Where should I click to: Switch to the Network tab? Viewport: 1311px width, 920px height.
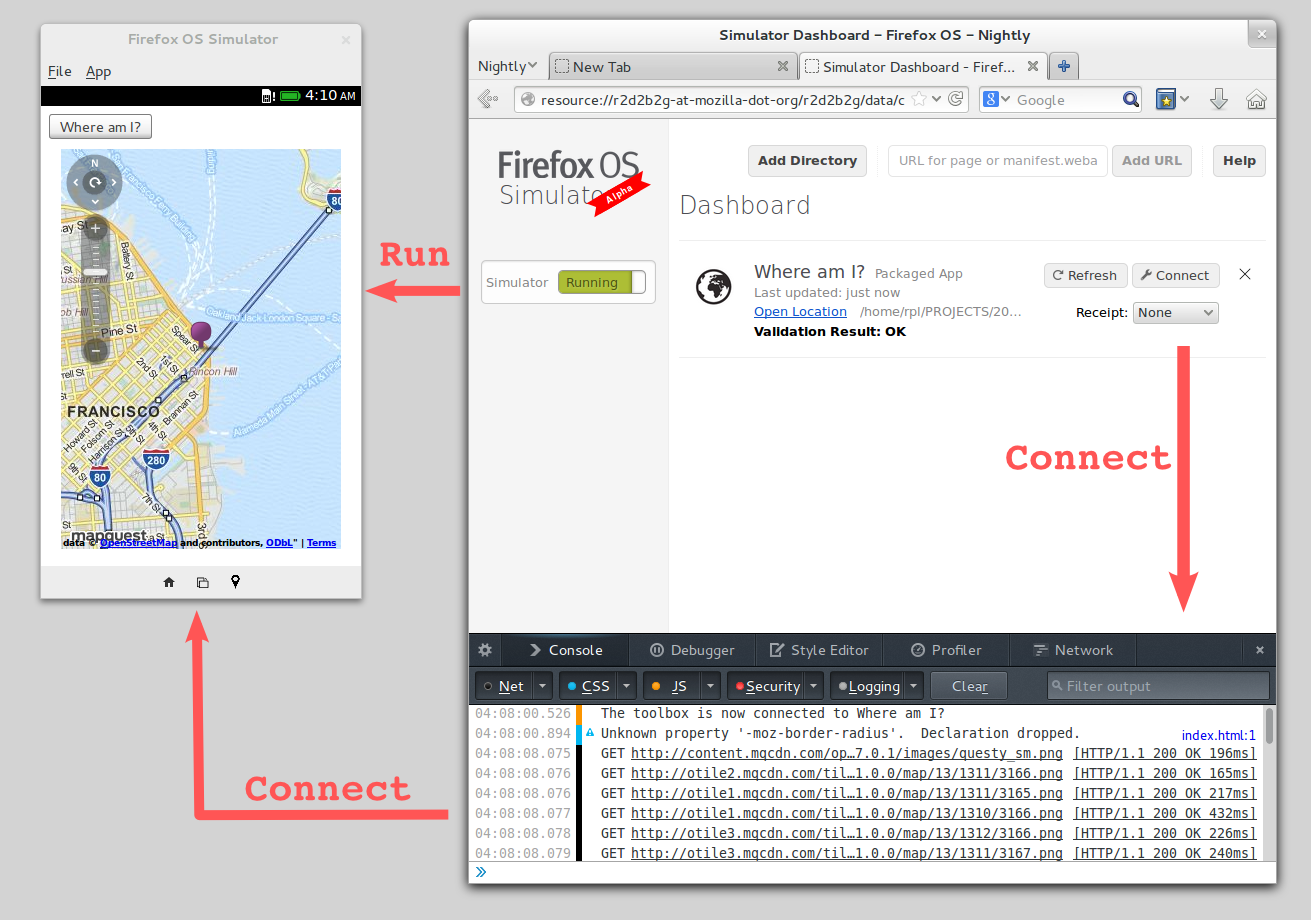point(1073,650)
